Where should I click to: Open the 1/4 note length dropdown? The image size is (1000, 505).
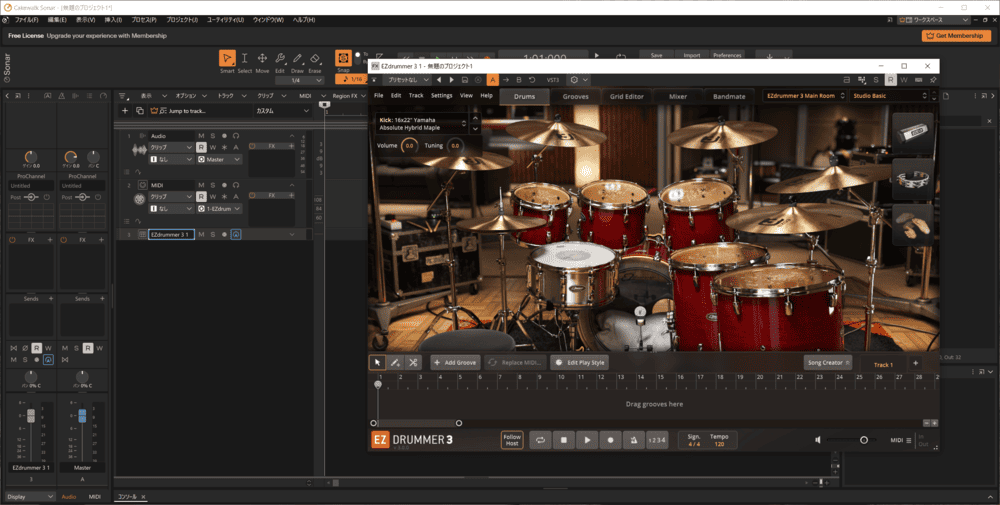tap(298, 80)
